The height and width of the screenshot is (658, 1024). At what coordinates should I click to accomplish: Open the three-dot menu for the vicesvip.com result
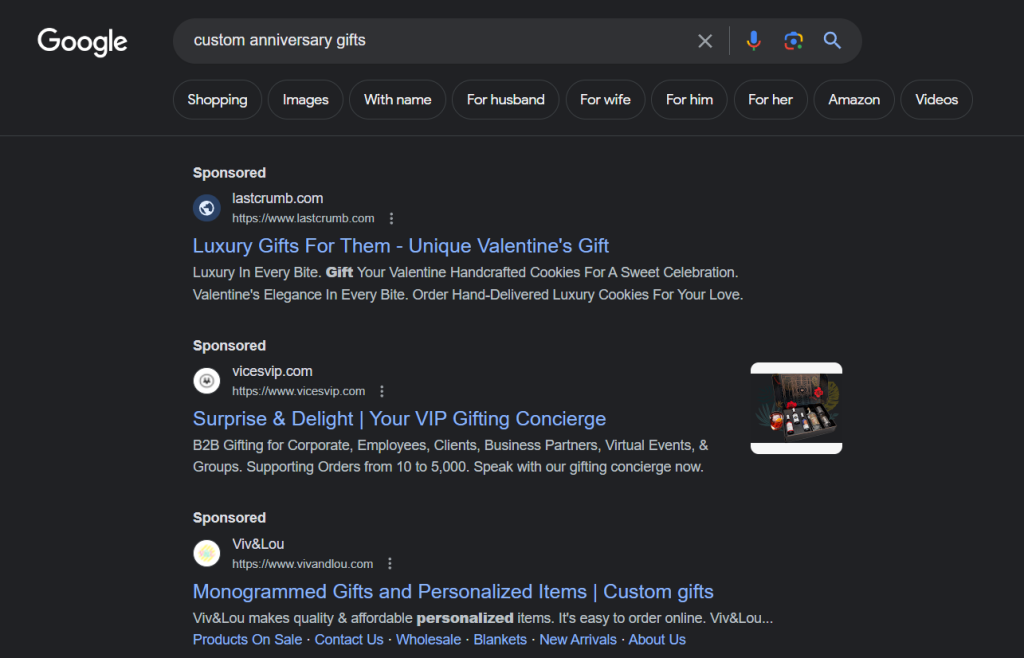pos(381,391)
